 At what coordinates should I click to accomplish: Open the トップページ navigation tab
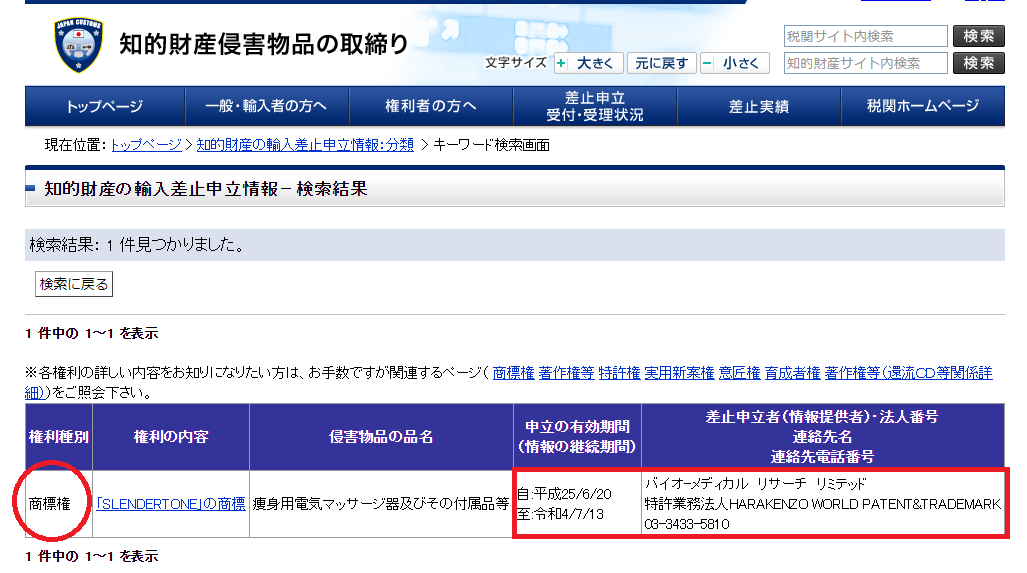click(x=105, y=106)
